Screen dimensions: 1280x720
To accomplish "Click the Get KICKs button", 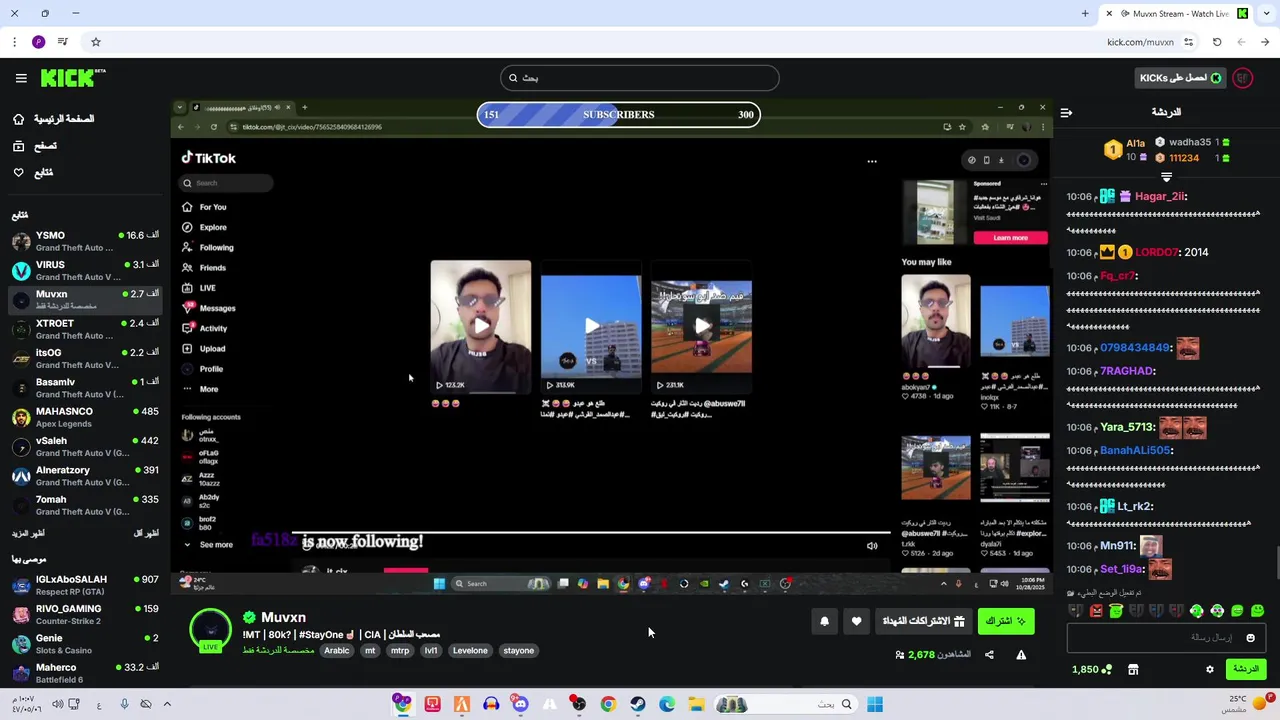I will pyautogui.click(x=1180, y=78).
